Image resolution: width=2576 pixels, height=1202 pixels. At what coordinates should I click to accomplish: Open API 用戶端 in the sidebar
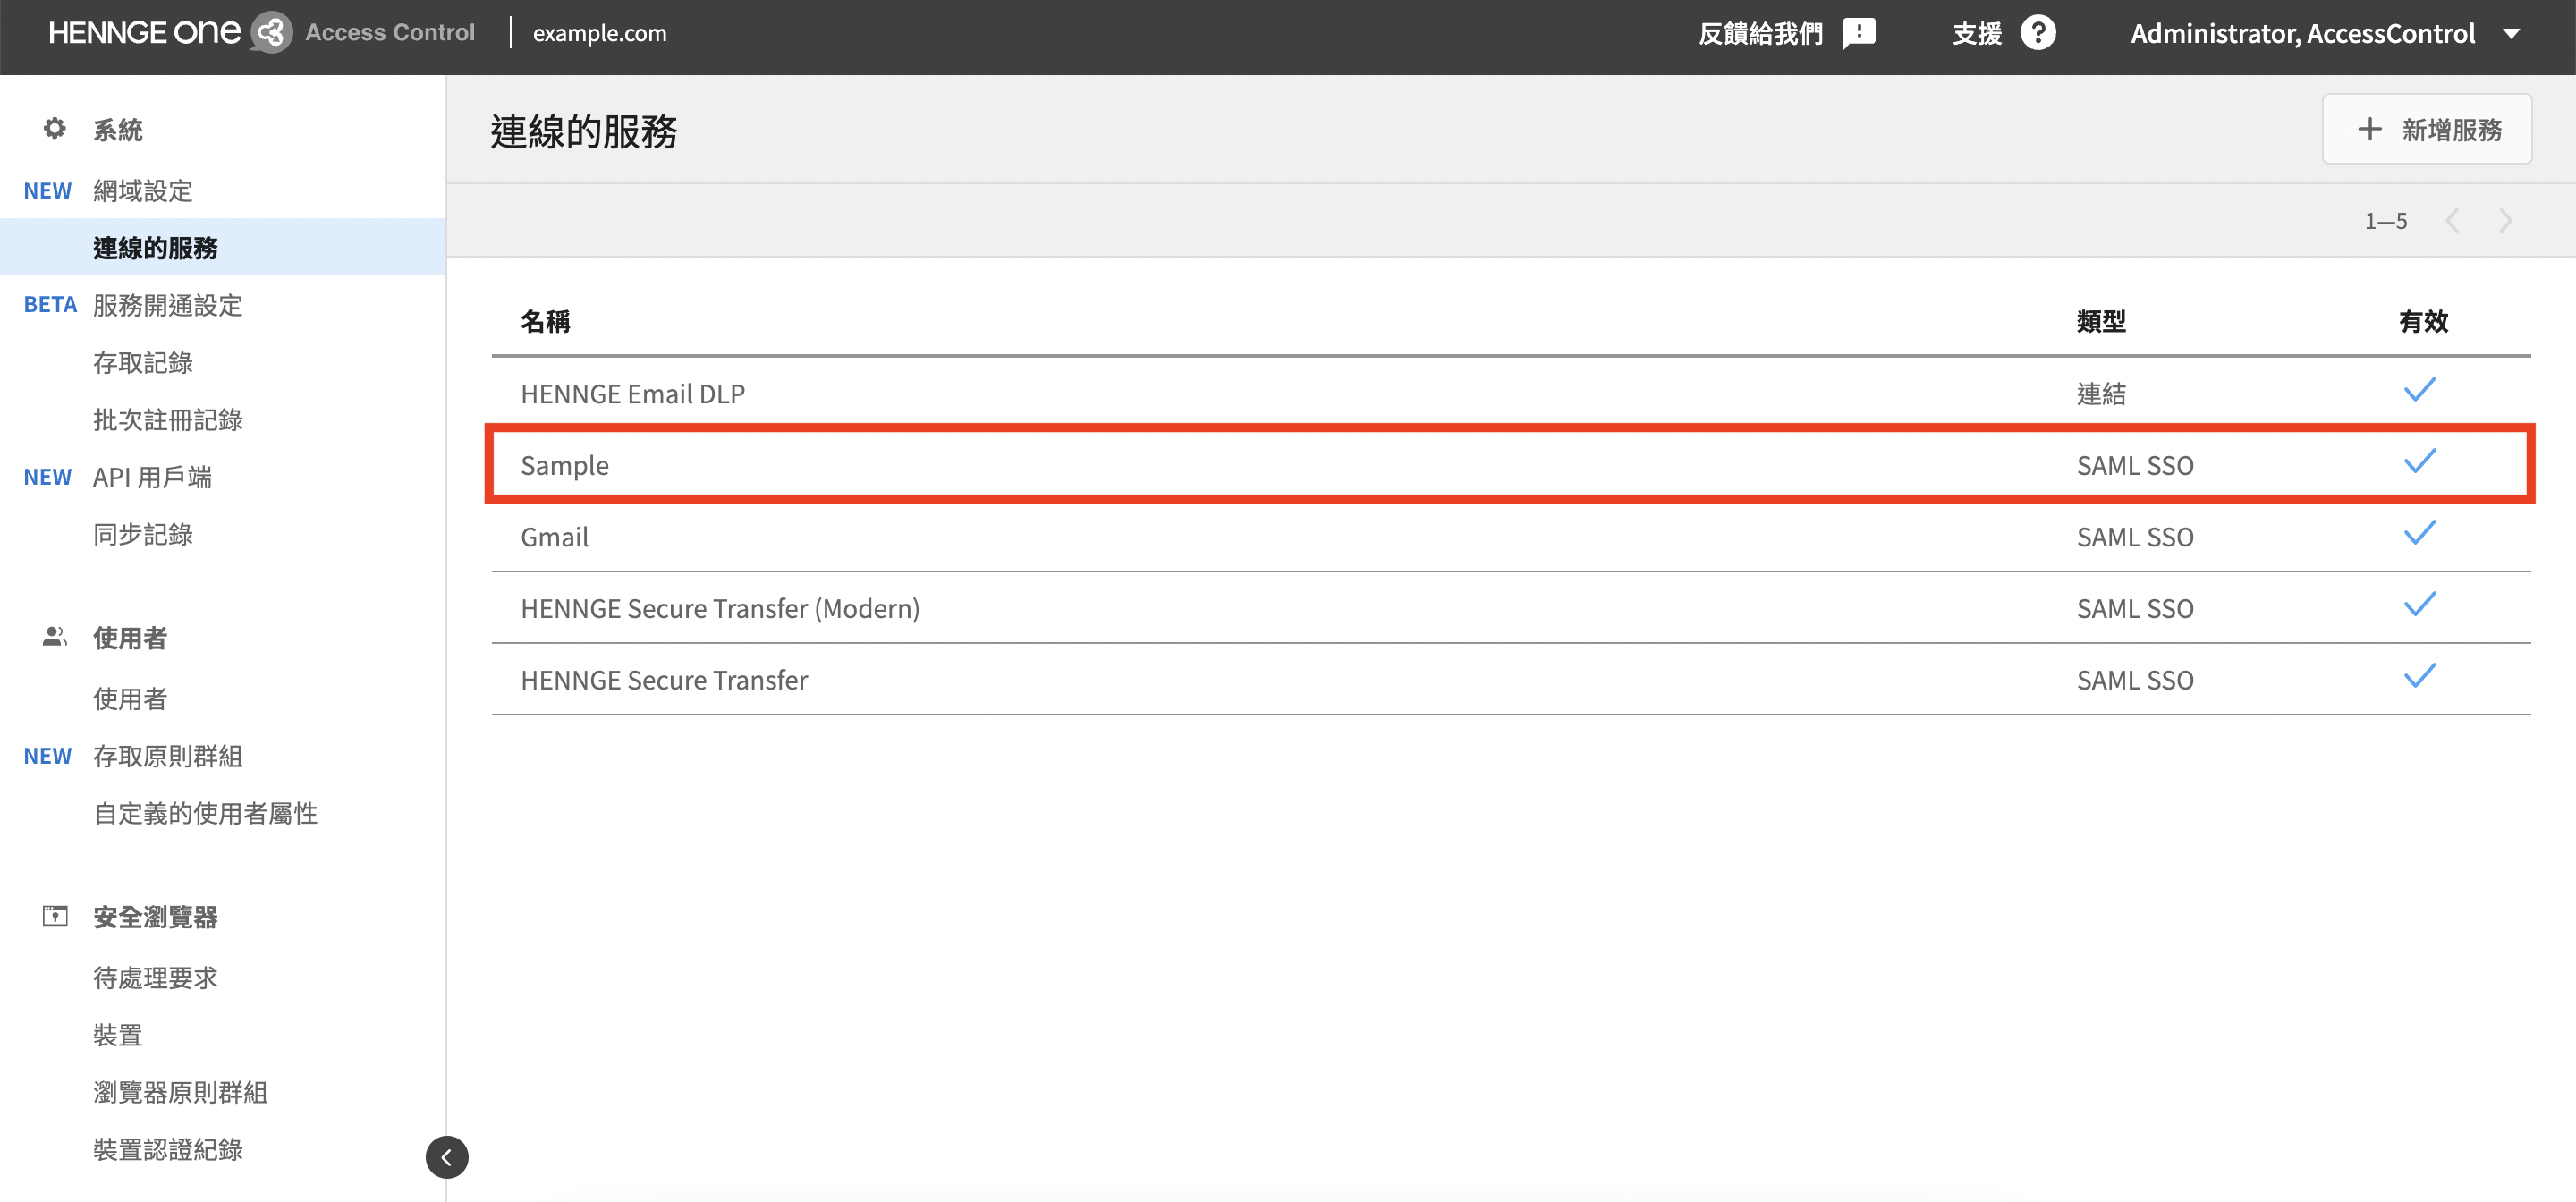click(152, 477)
